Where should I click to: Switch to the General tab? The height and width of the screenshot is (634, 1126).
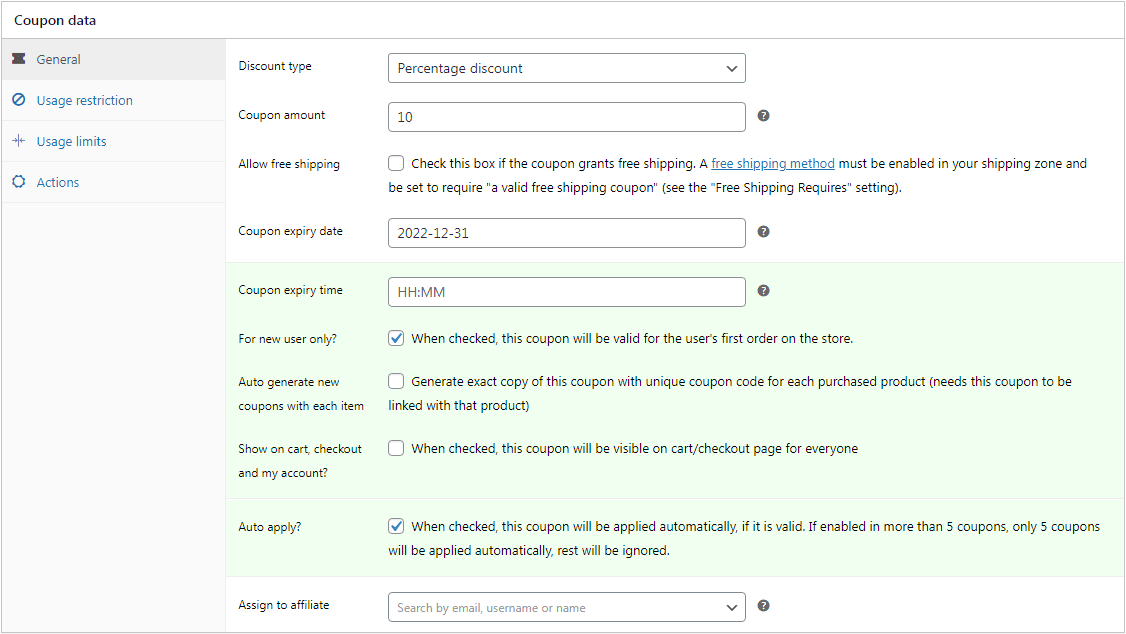pyautogui.click(x=113, y=59)
